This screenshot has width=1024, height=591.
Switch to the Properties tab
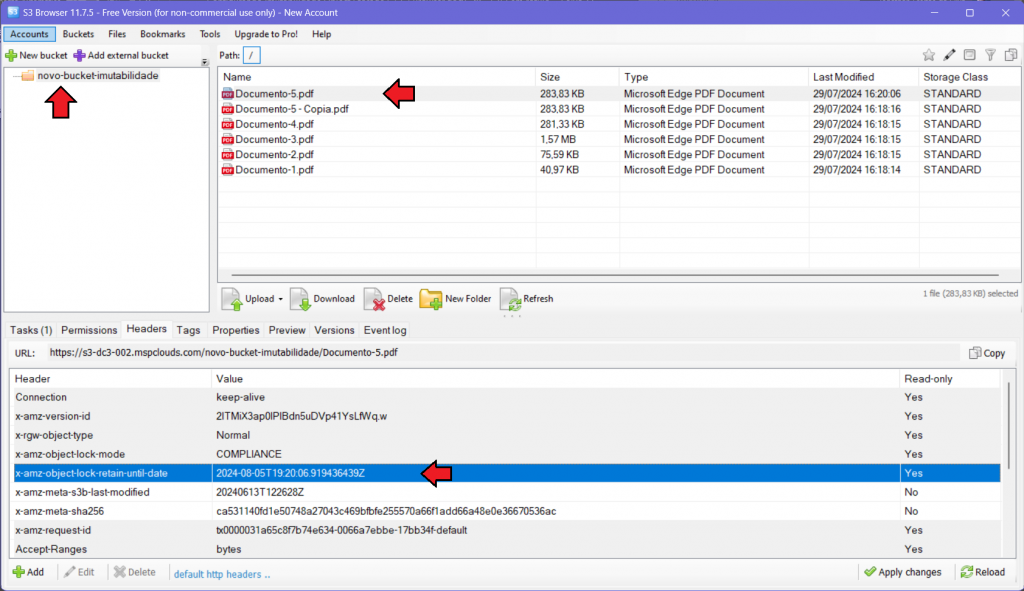point(236,330)
